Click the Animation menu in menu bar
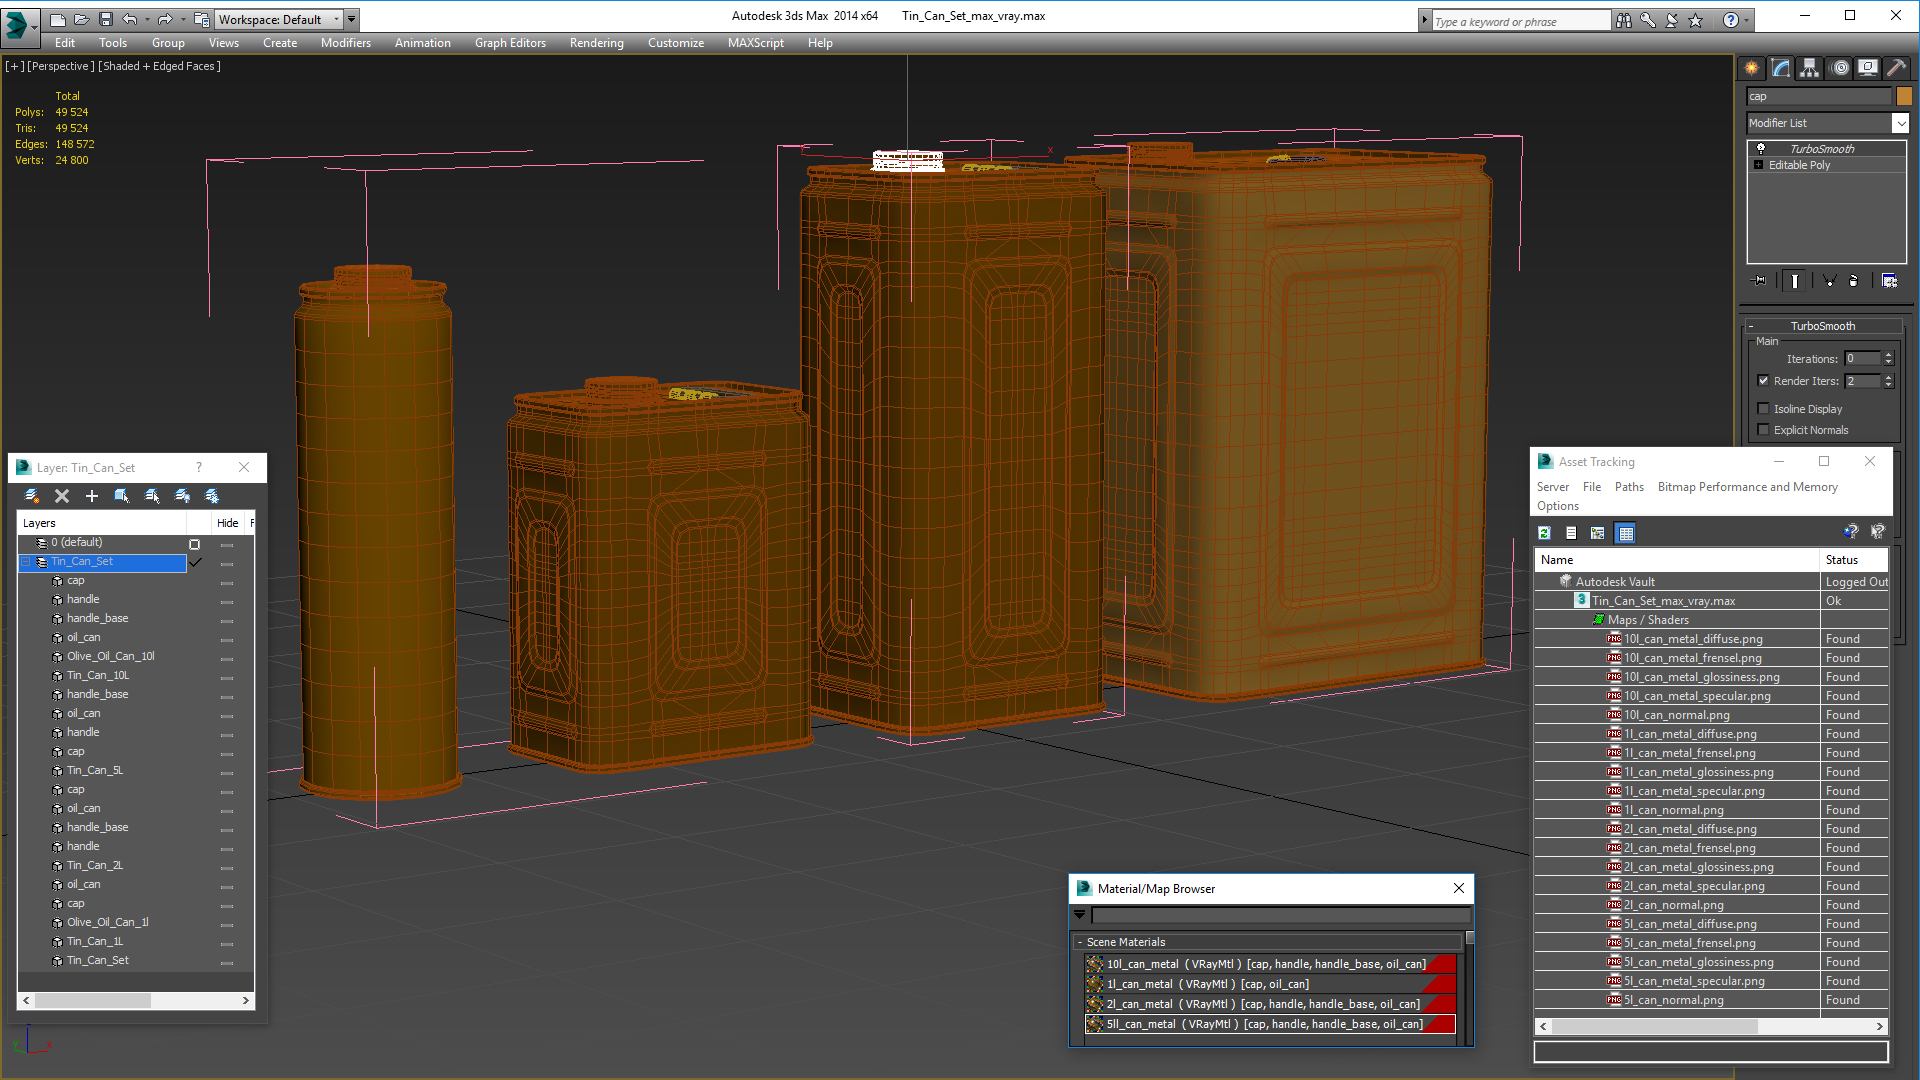The height and width of the screenshot is (1080, 1920). coord(422,42)
